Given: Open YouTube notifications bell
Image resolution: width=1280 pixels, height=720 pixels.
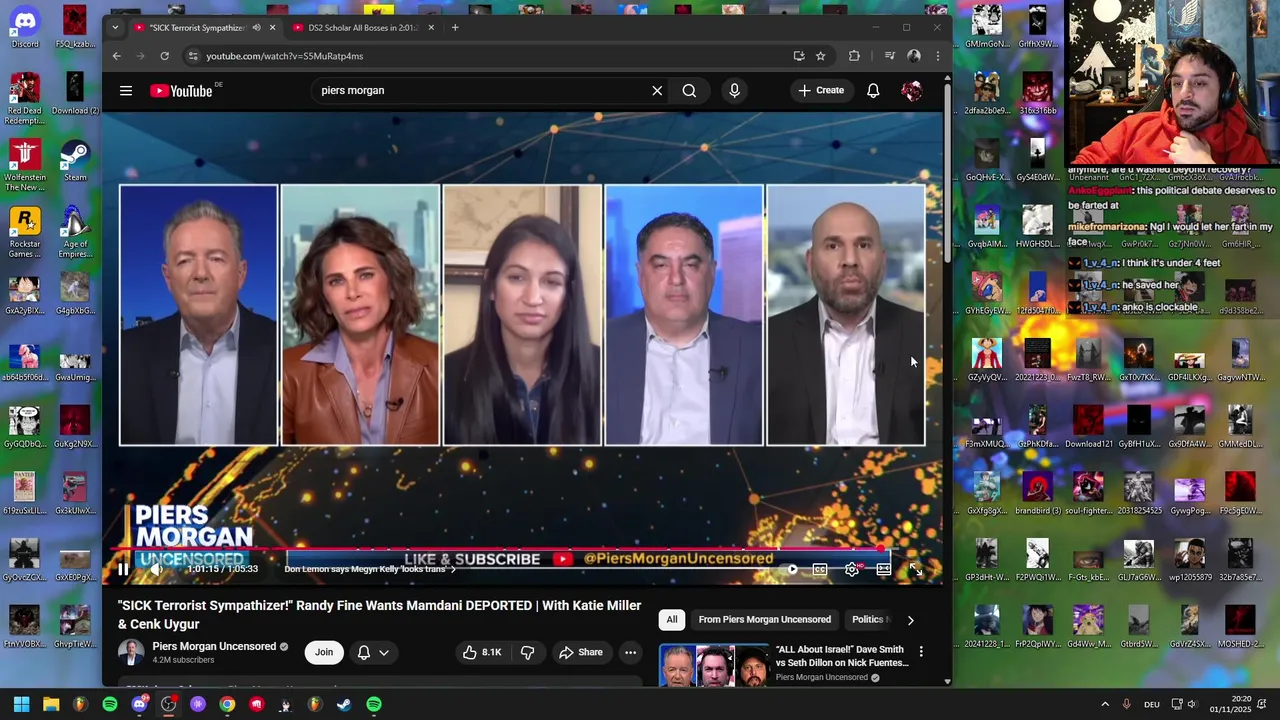Looking at the screenshot, I should 873,90.
